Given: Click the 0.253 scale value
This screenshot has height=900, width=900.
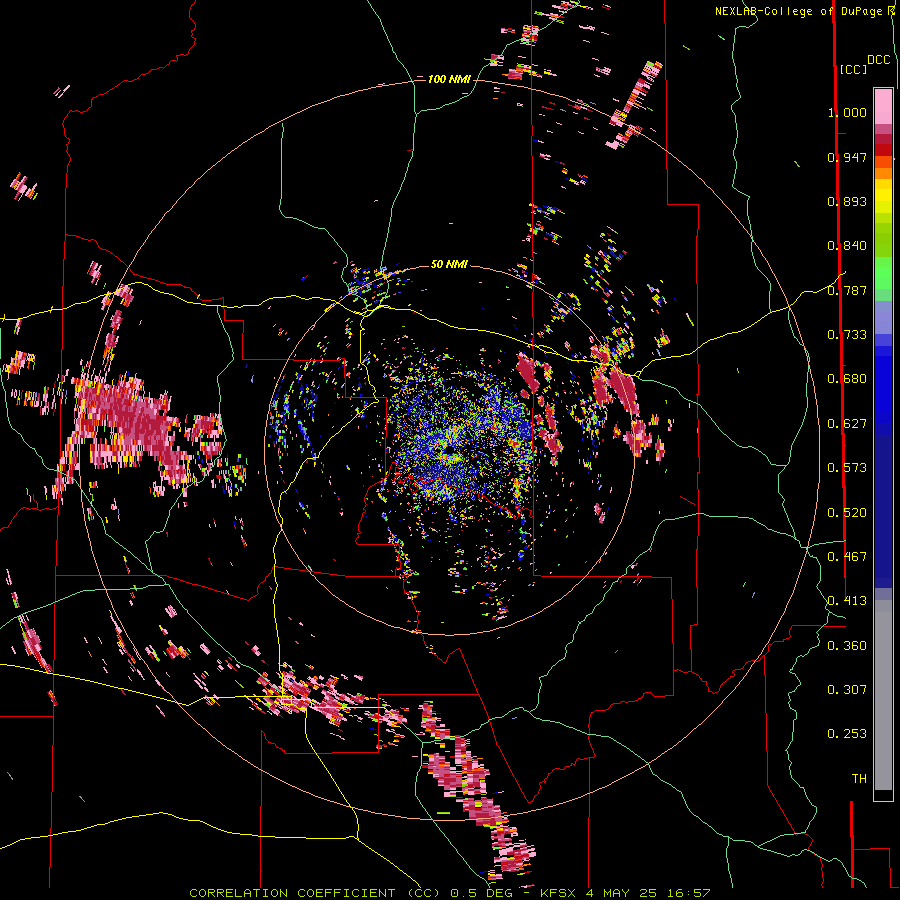Looking at the screenshot, I should point(847,734).
